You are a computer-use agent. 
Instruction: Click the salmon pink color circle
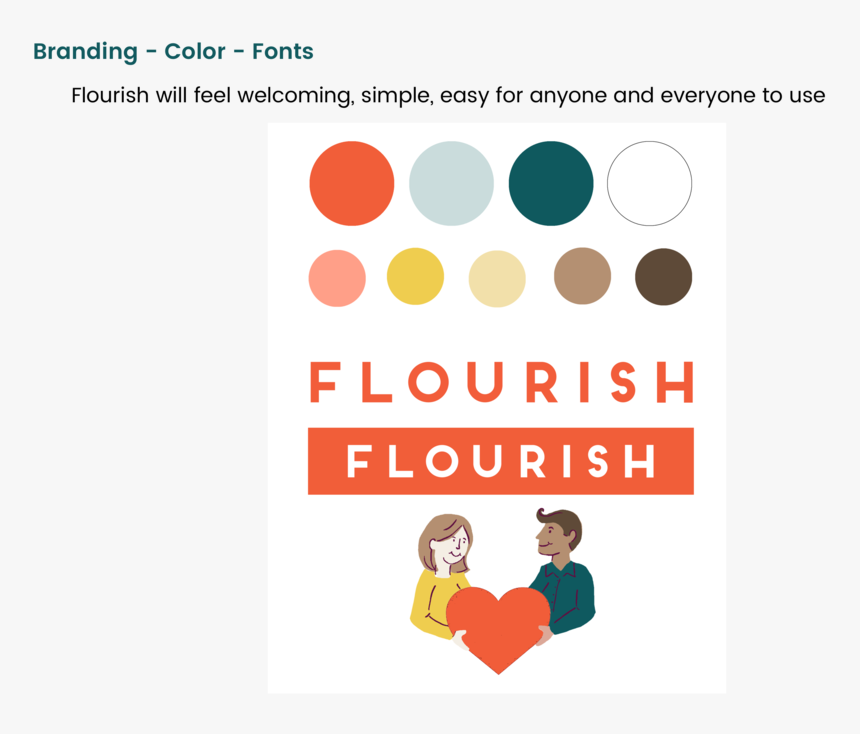pos(337,278)
